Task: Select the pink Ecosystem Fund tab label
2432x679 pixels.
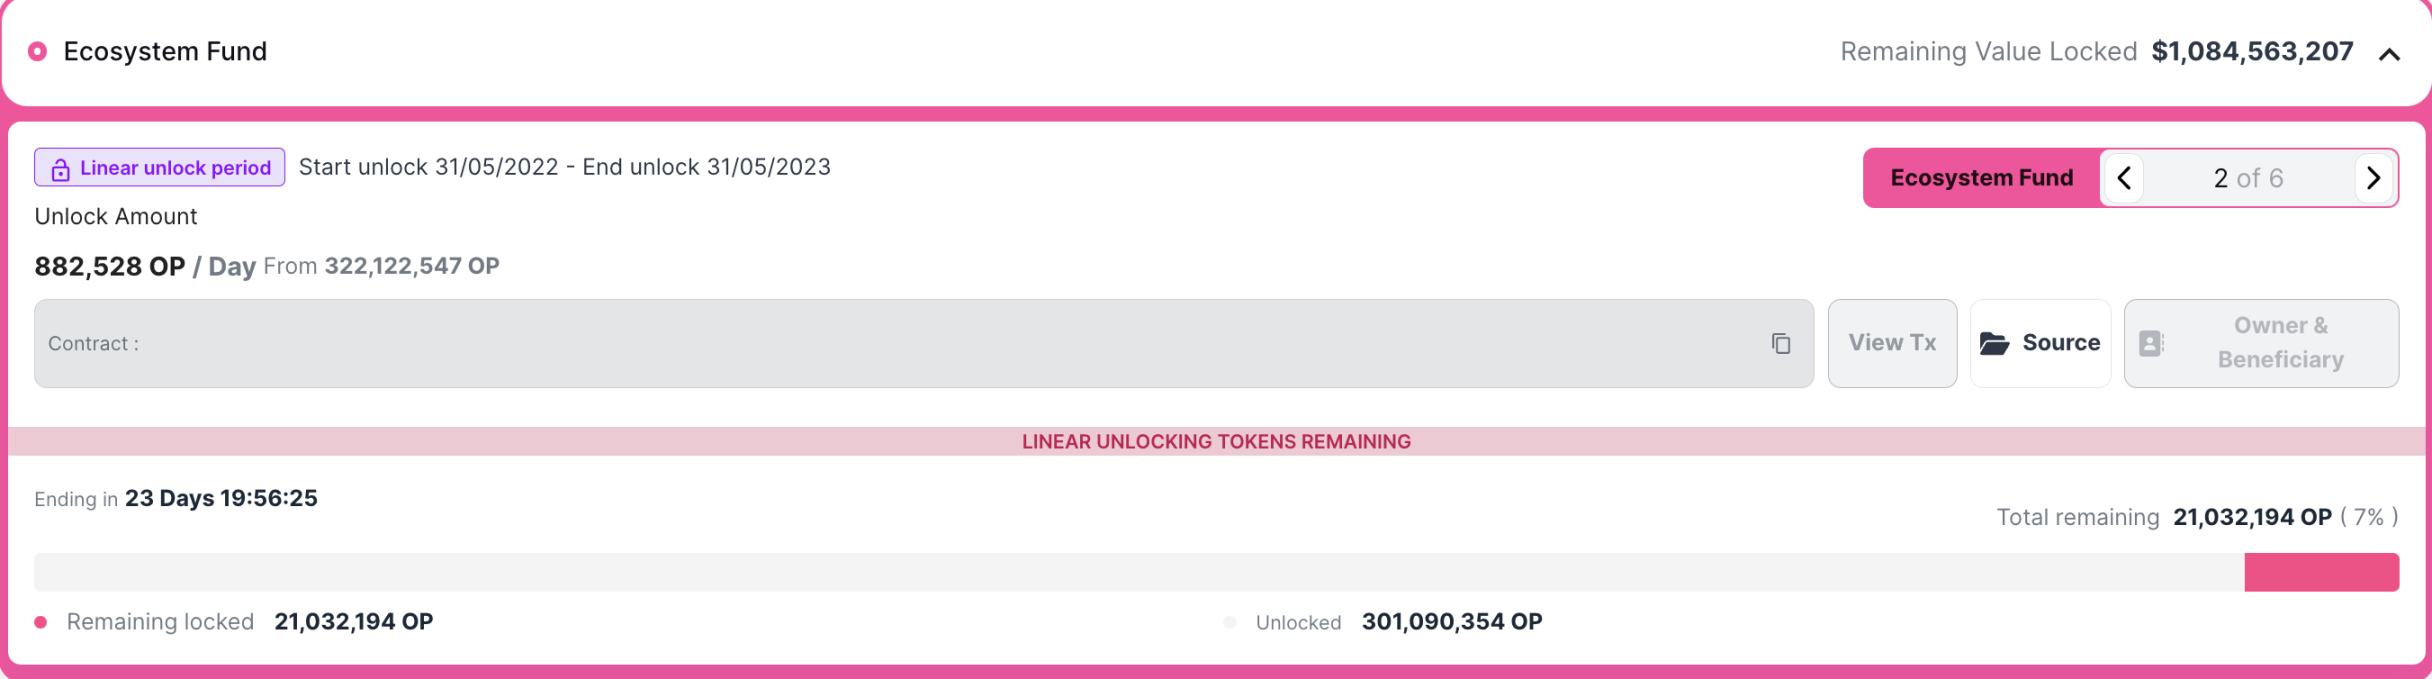Action: pos(1981,178)
